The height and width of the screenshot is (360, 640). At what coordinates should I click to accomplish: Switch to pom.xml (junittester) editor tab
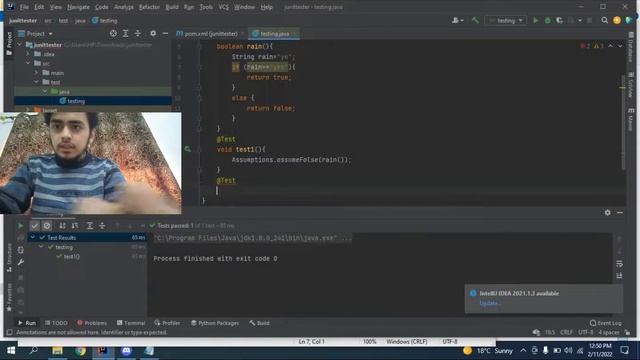[211, 34]
